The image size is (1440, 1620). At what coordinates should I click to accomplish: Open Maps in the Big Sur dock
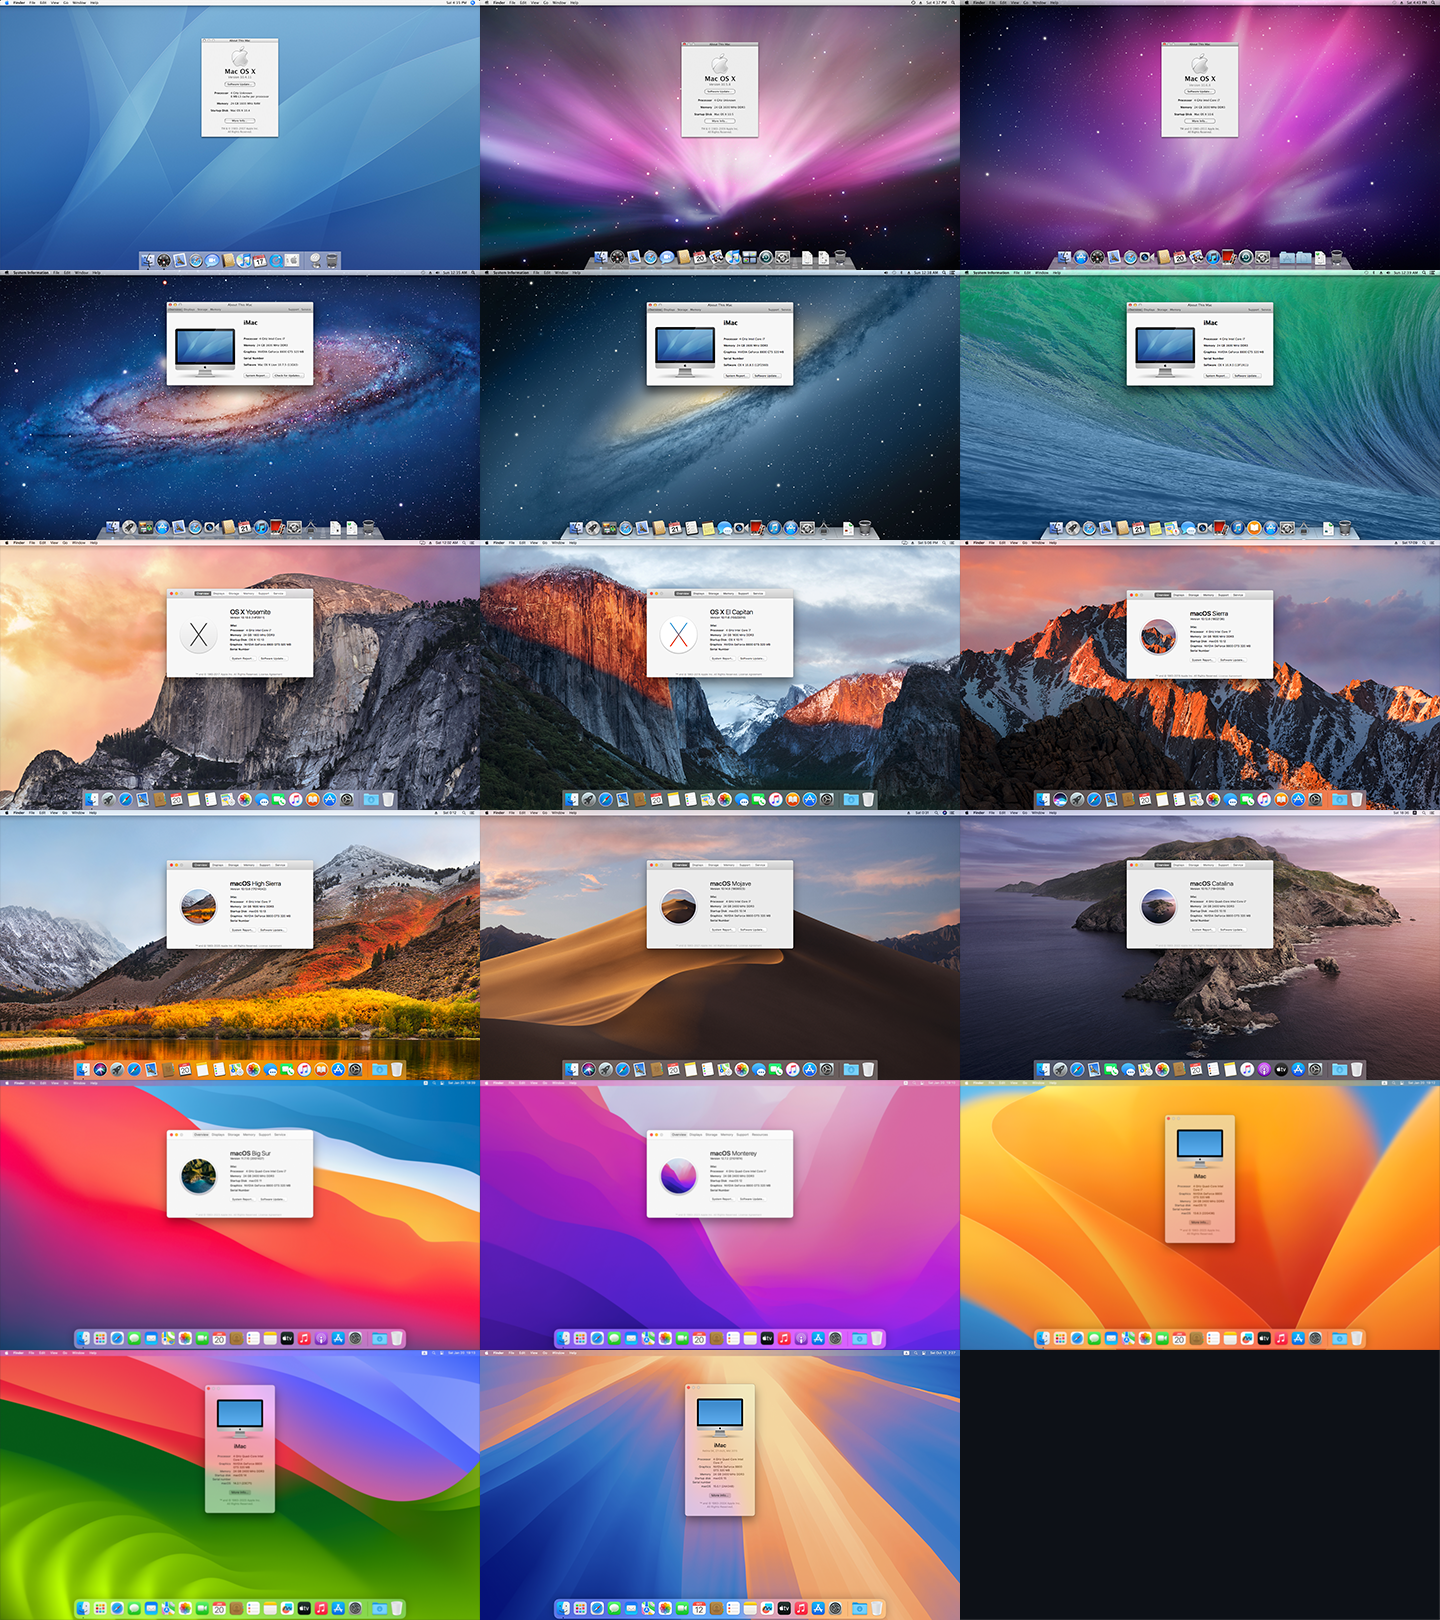(168, 1338)
